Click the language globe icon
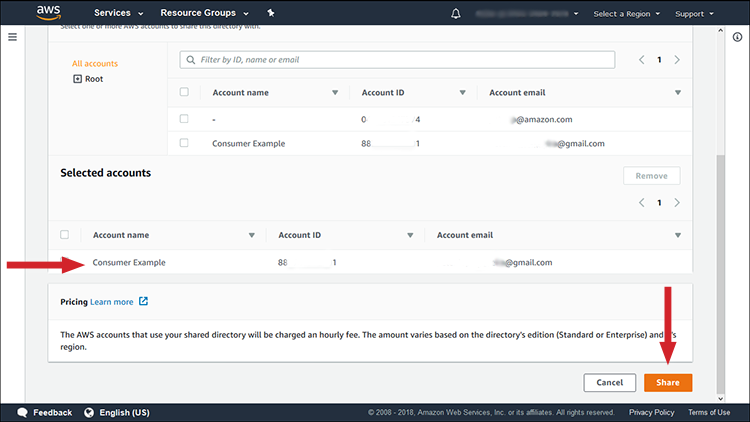The height and width of the screenshot is (422, 750). pyautogui.click(x=89, y=412)
